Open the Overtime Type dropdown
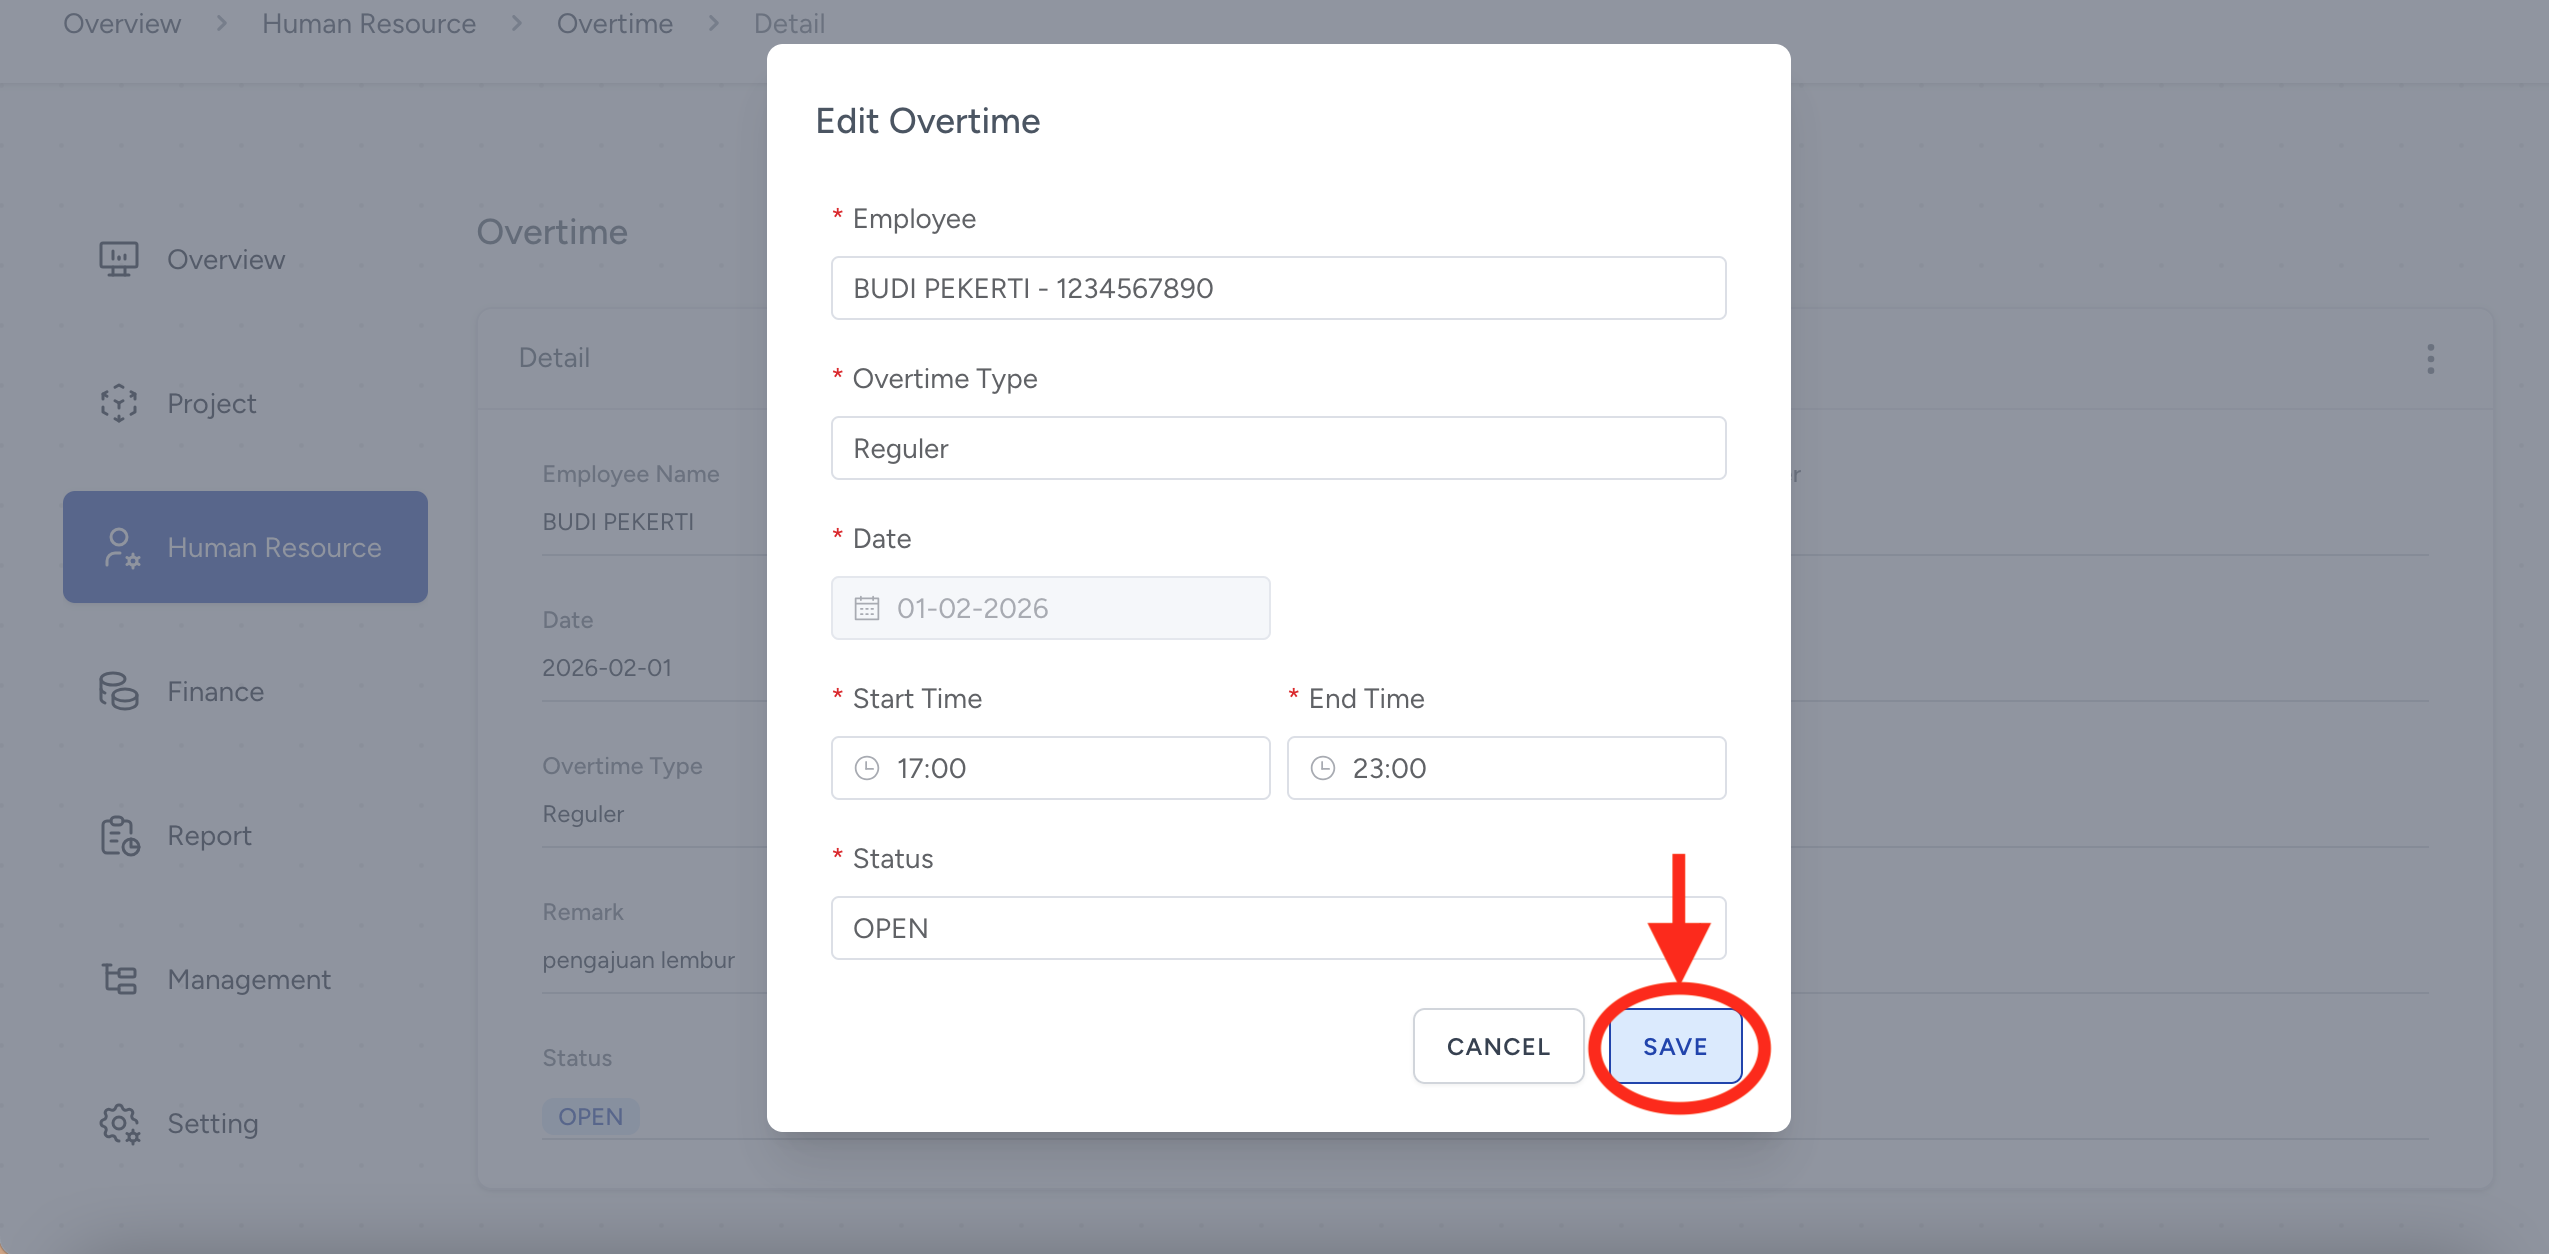 pyautogui.click(x=1277, y=448)
